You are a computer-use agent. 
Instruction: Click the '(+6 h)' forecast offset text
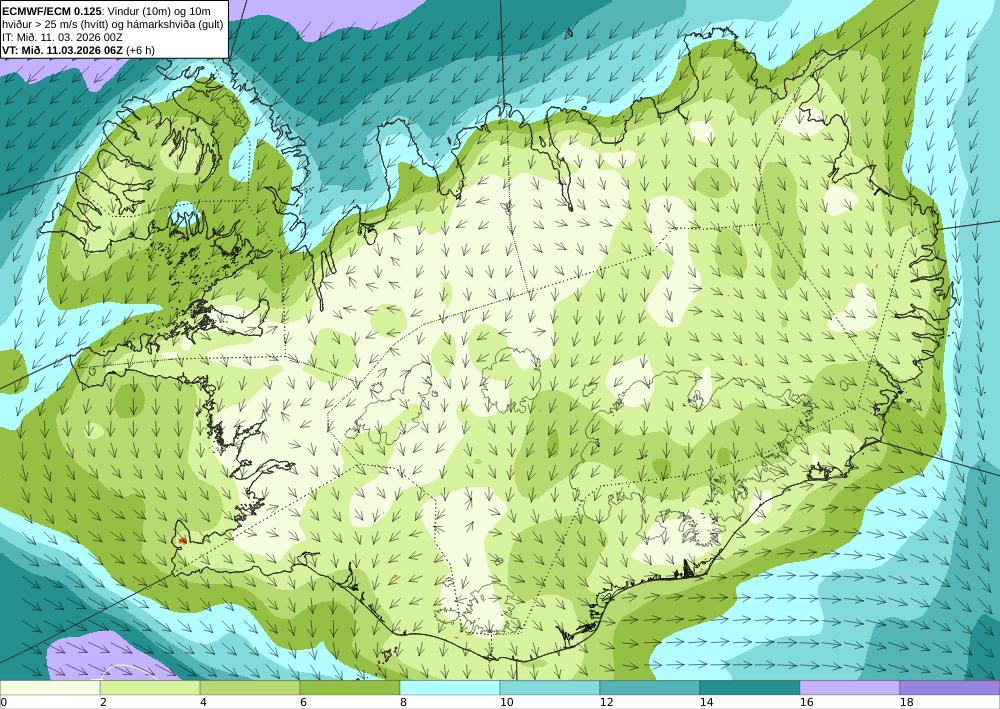click(140, 50)
